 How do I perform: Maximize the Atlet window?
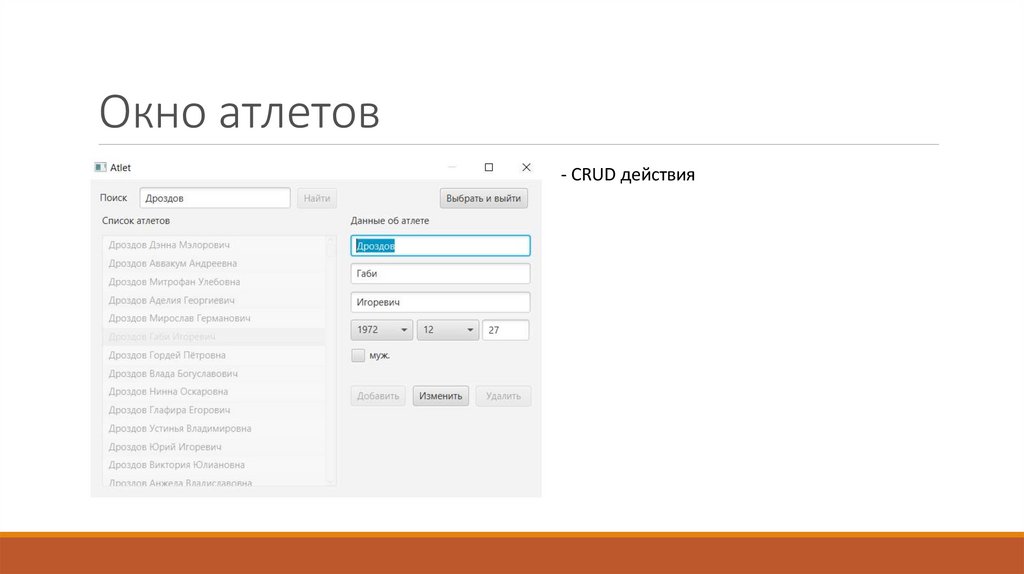point(488,168)
